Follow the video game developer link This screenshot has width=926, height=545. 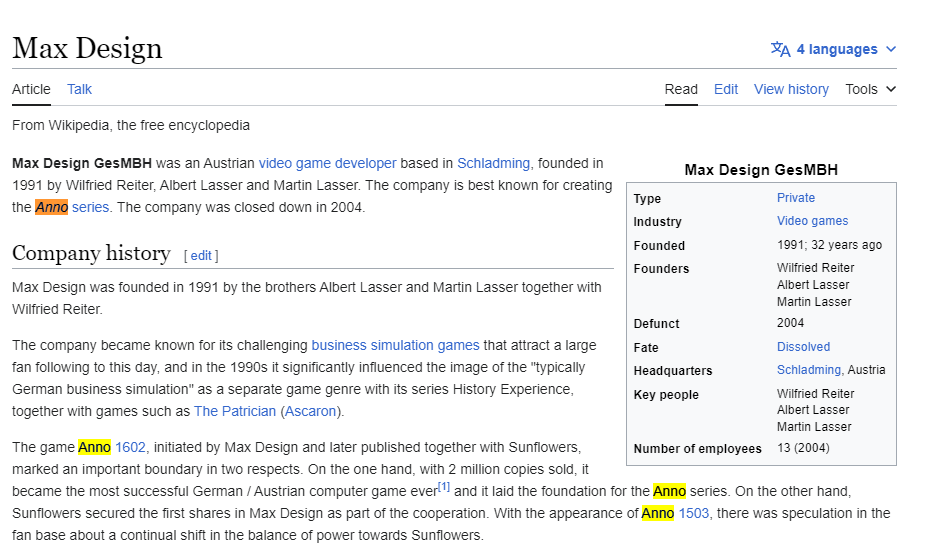(x=327, y=163)
